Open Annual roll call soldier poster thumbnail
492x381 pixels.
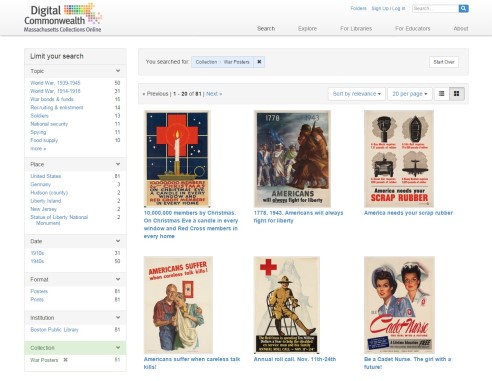[287, 305]
